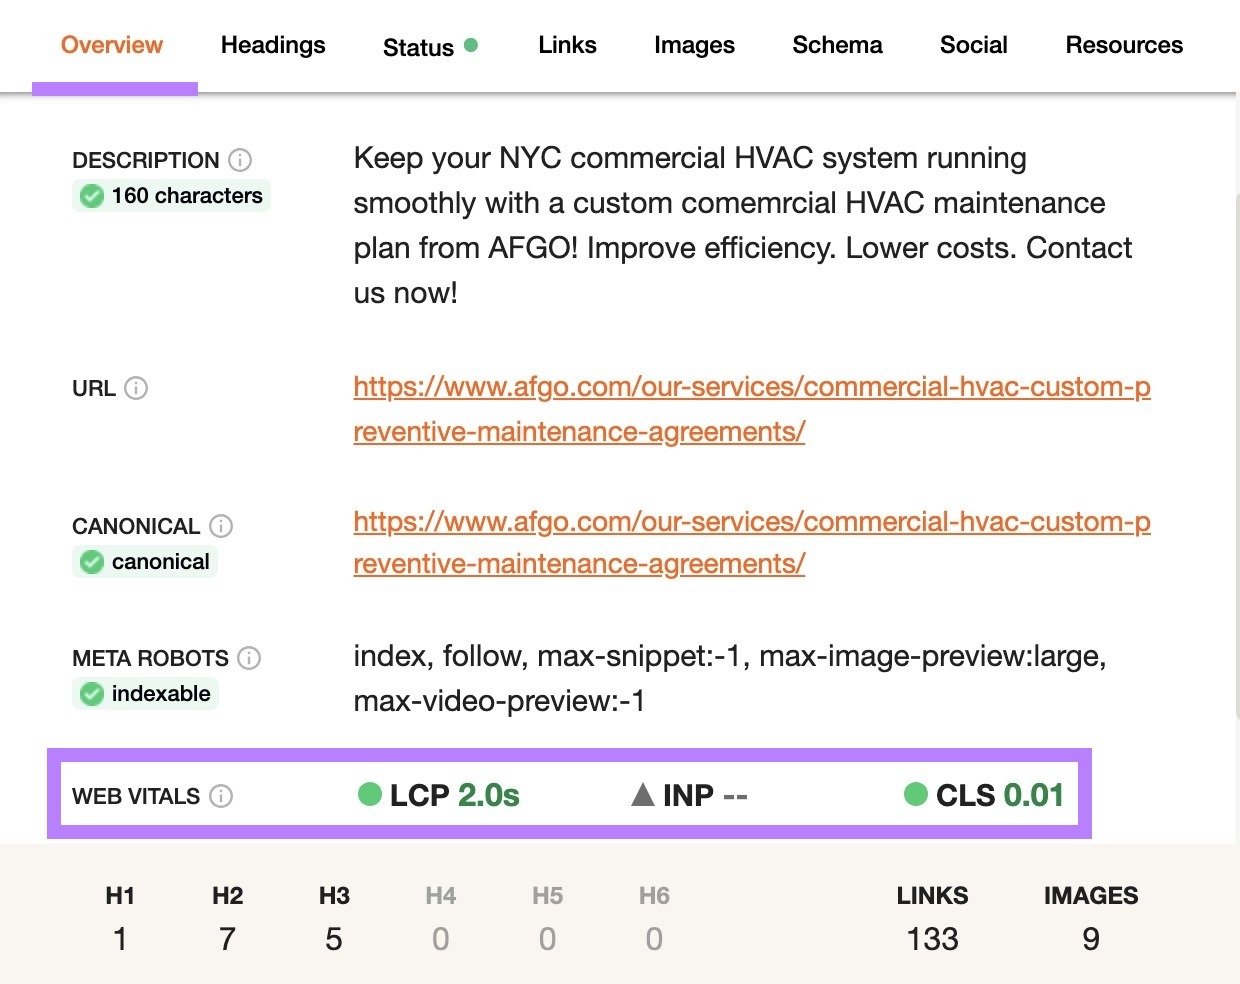Image resolution: width=1240 pixels, height=984 pixels.
Task: Click the 160 characters check badge
Action: tap(170, 195)
